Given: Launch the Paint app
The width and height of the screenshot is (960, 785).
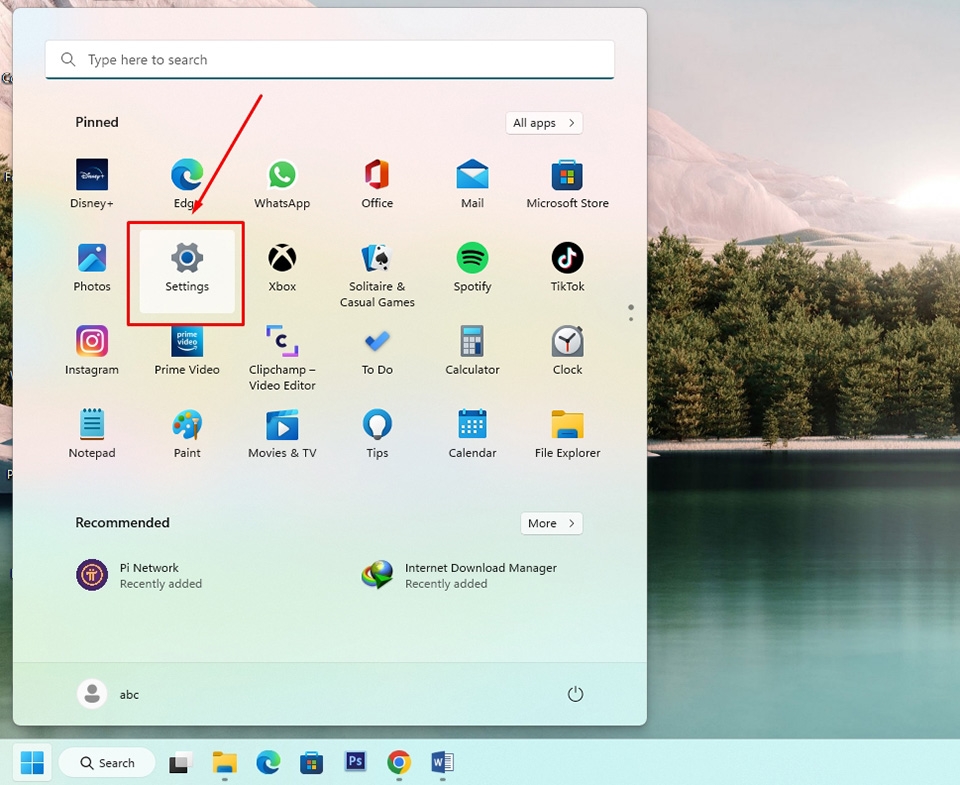Looking at the screenshot, I should point(187,434).
